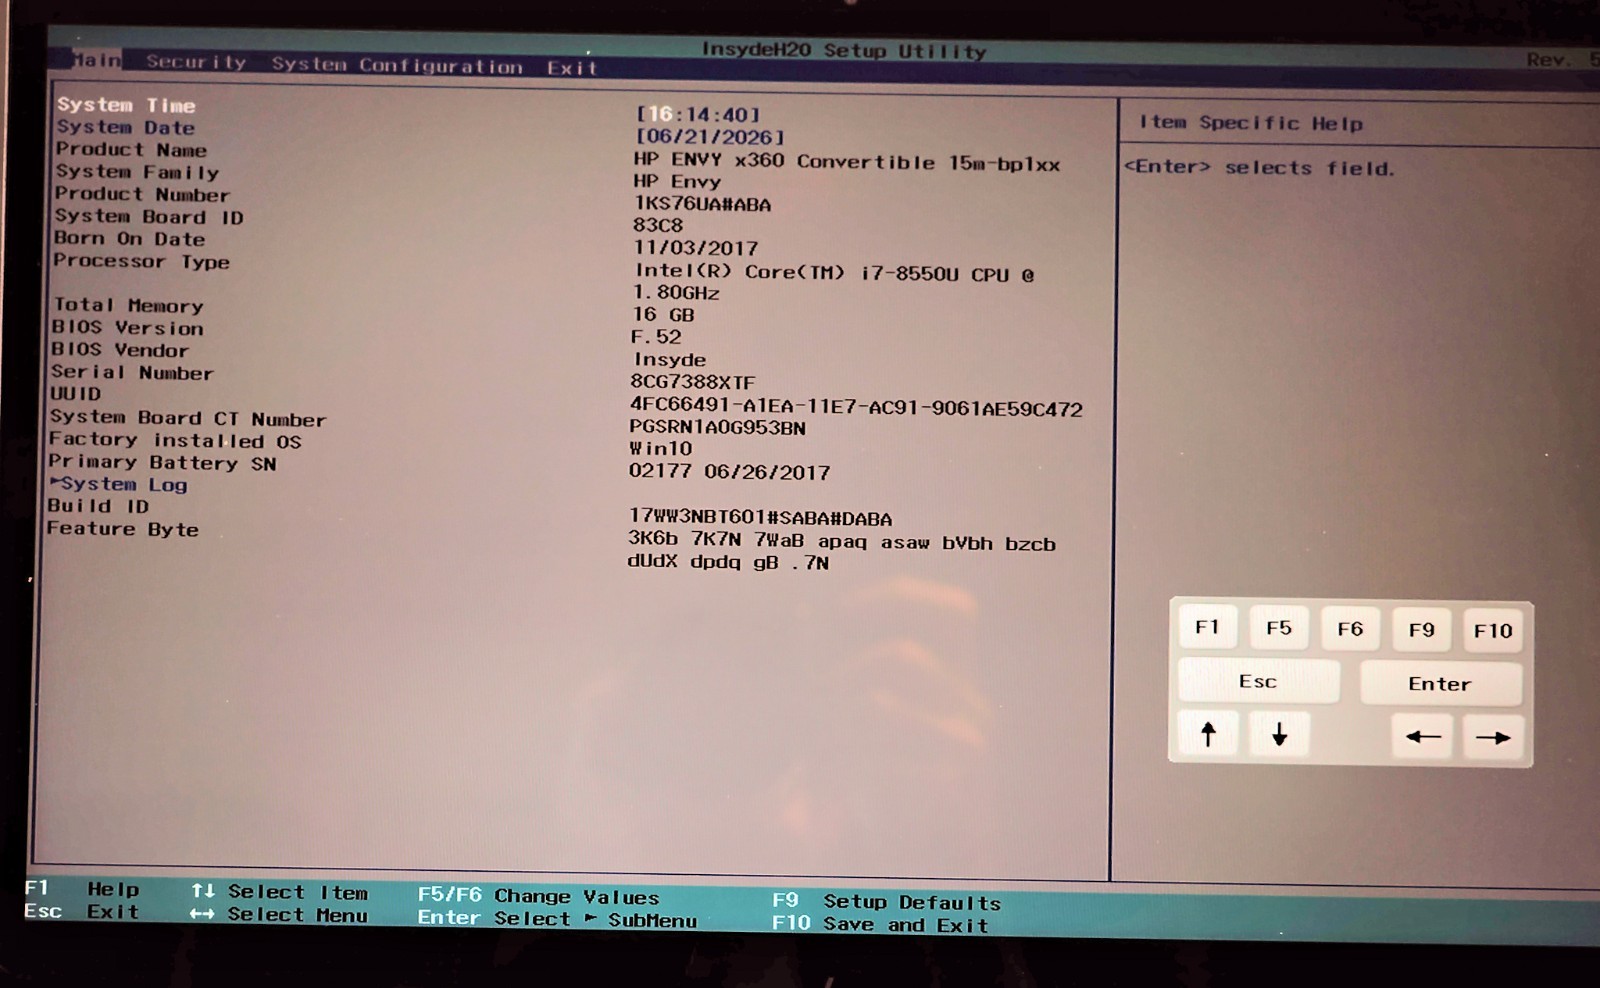Click the 02177 06/26/2017 battery value
Screen dimensions: 1600x988
pyautogui.click(x=730, y=471)
